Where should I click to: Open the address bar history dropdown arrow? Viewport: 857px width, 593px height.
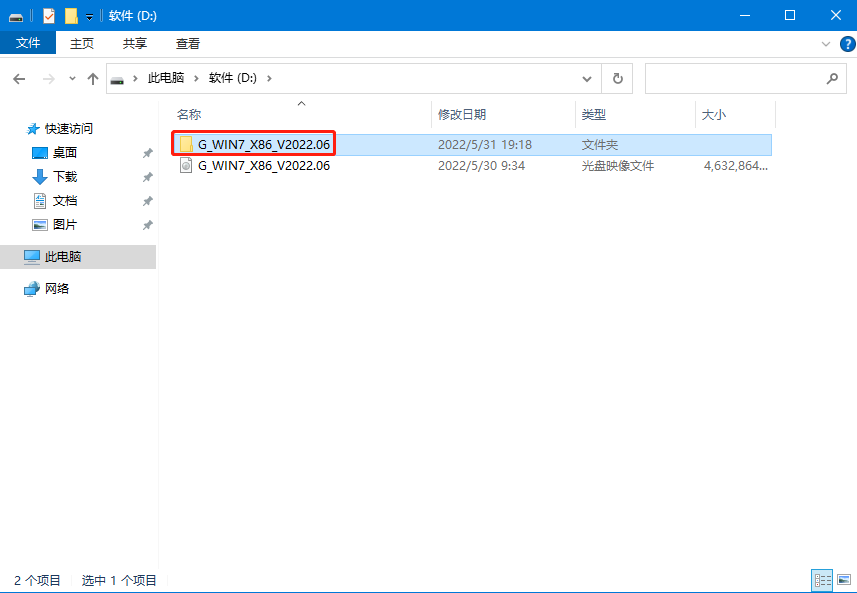tap(587, 78)
